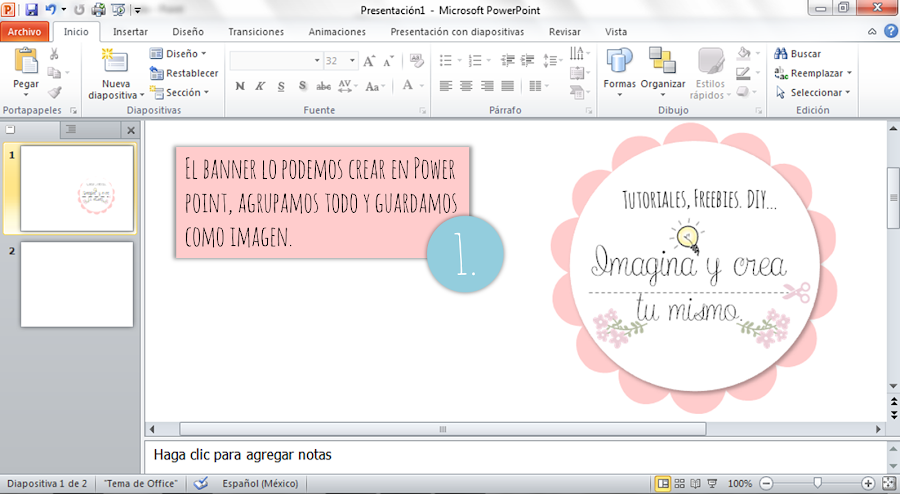
Task: Open the Estilos rápidos gallery
Action: (710, 73)
